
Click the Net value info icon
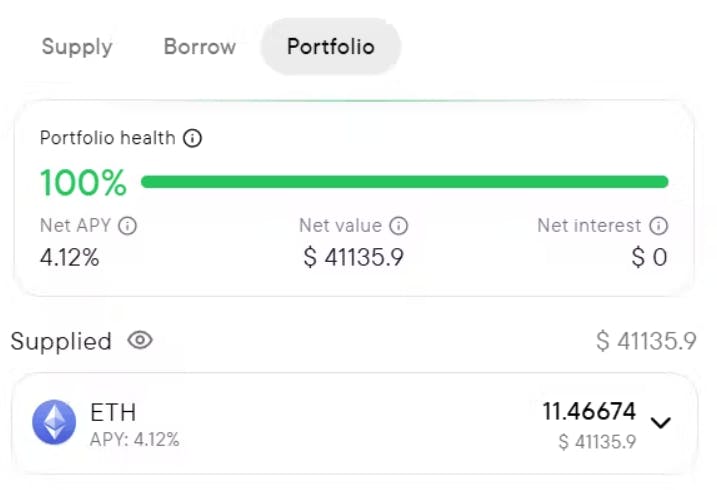[399, 226]
